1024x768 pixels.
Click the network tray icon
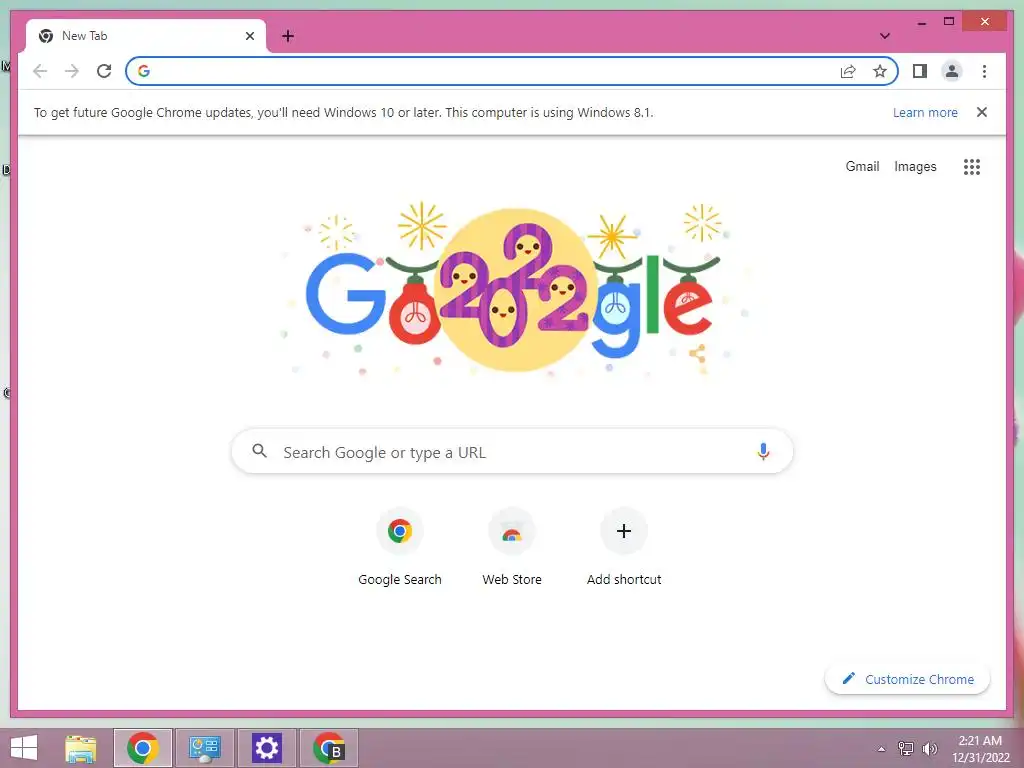pos(905,749)
